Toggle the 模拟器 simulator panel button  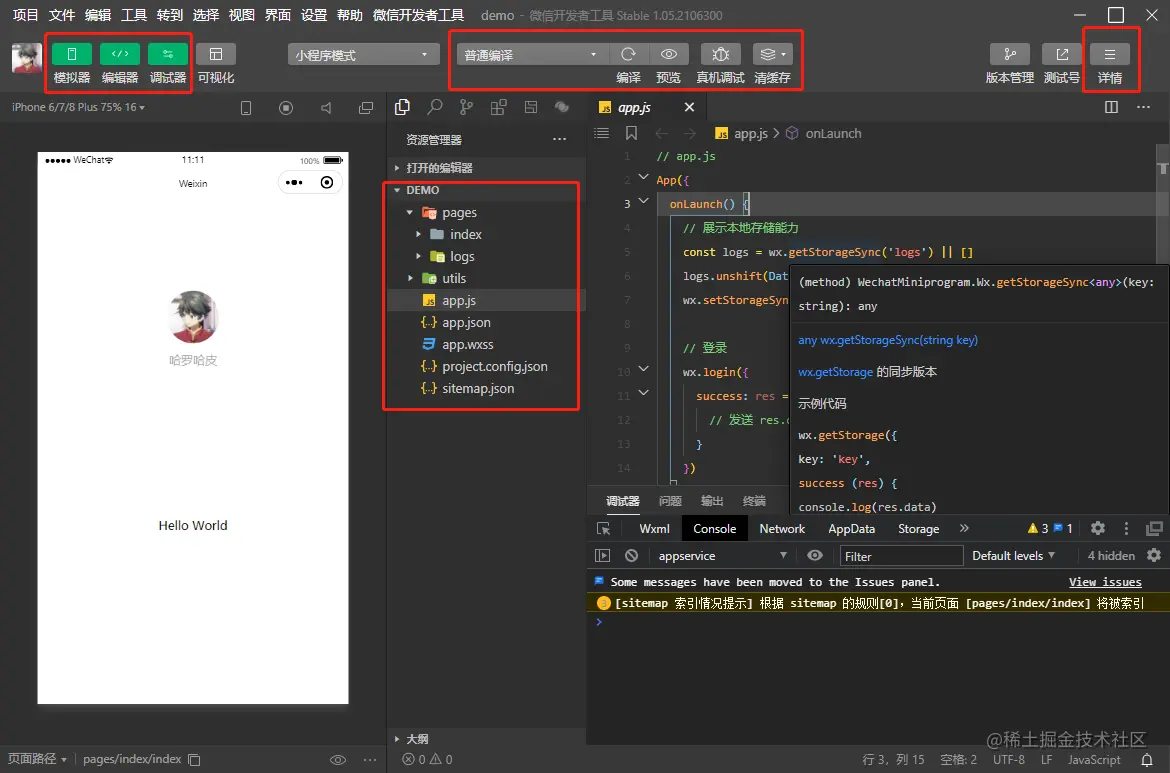click(72, 54)
